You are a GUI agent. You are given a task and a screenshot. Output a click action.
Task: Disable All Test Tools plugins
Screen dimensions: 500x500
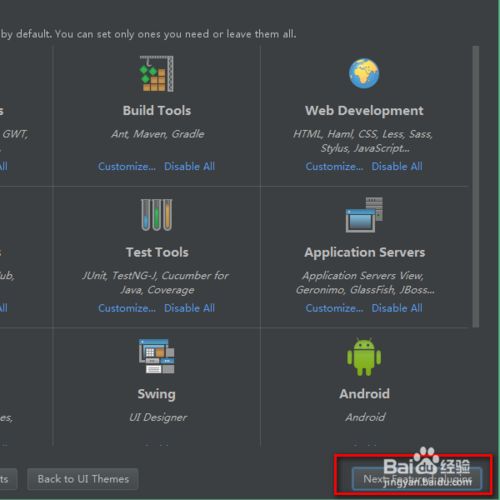(189, 308)
